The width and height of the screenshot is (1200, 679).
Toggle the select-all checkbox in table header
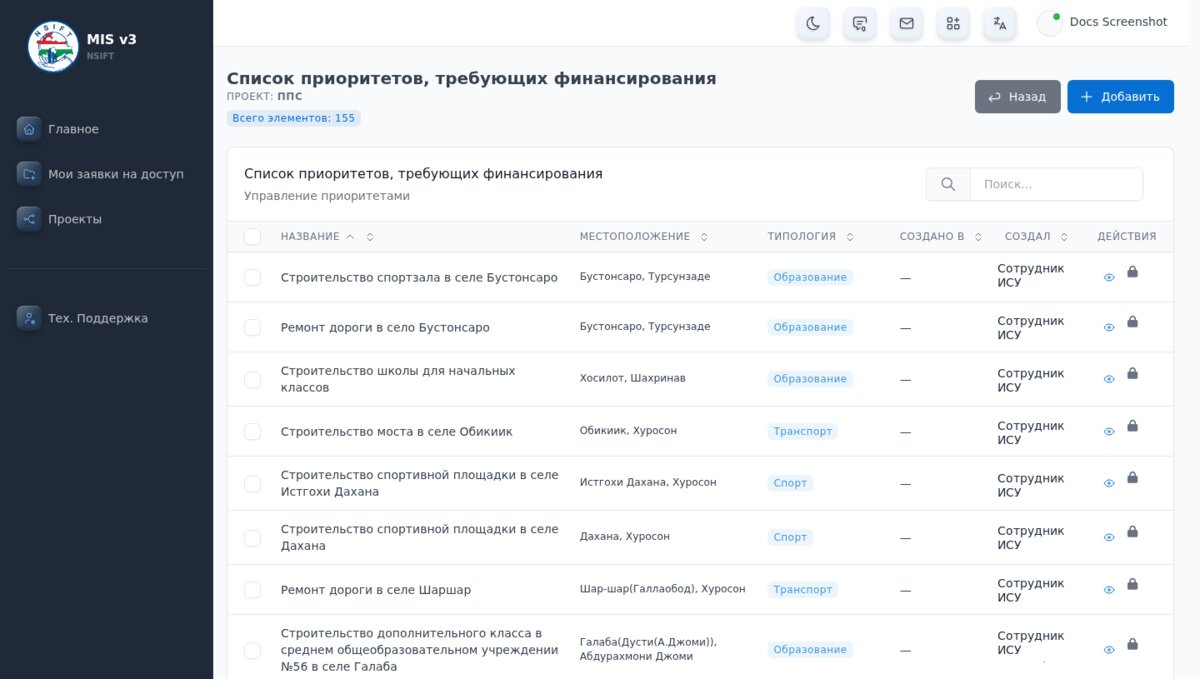(x=252, y=236)
